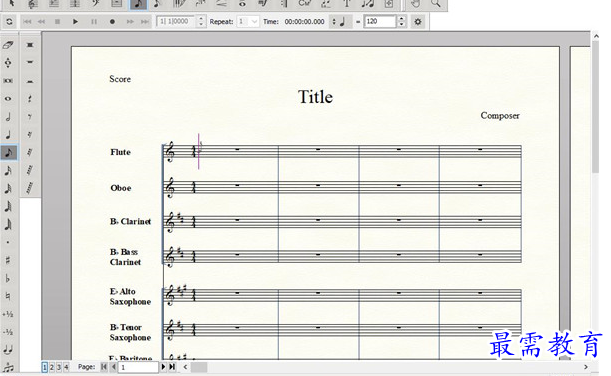611x376 pixels.
Task: Select the Lyrics tool
Action: pos(326,4)
